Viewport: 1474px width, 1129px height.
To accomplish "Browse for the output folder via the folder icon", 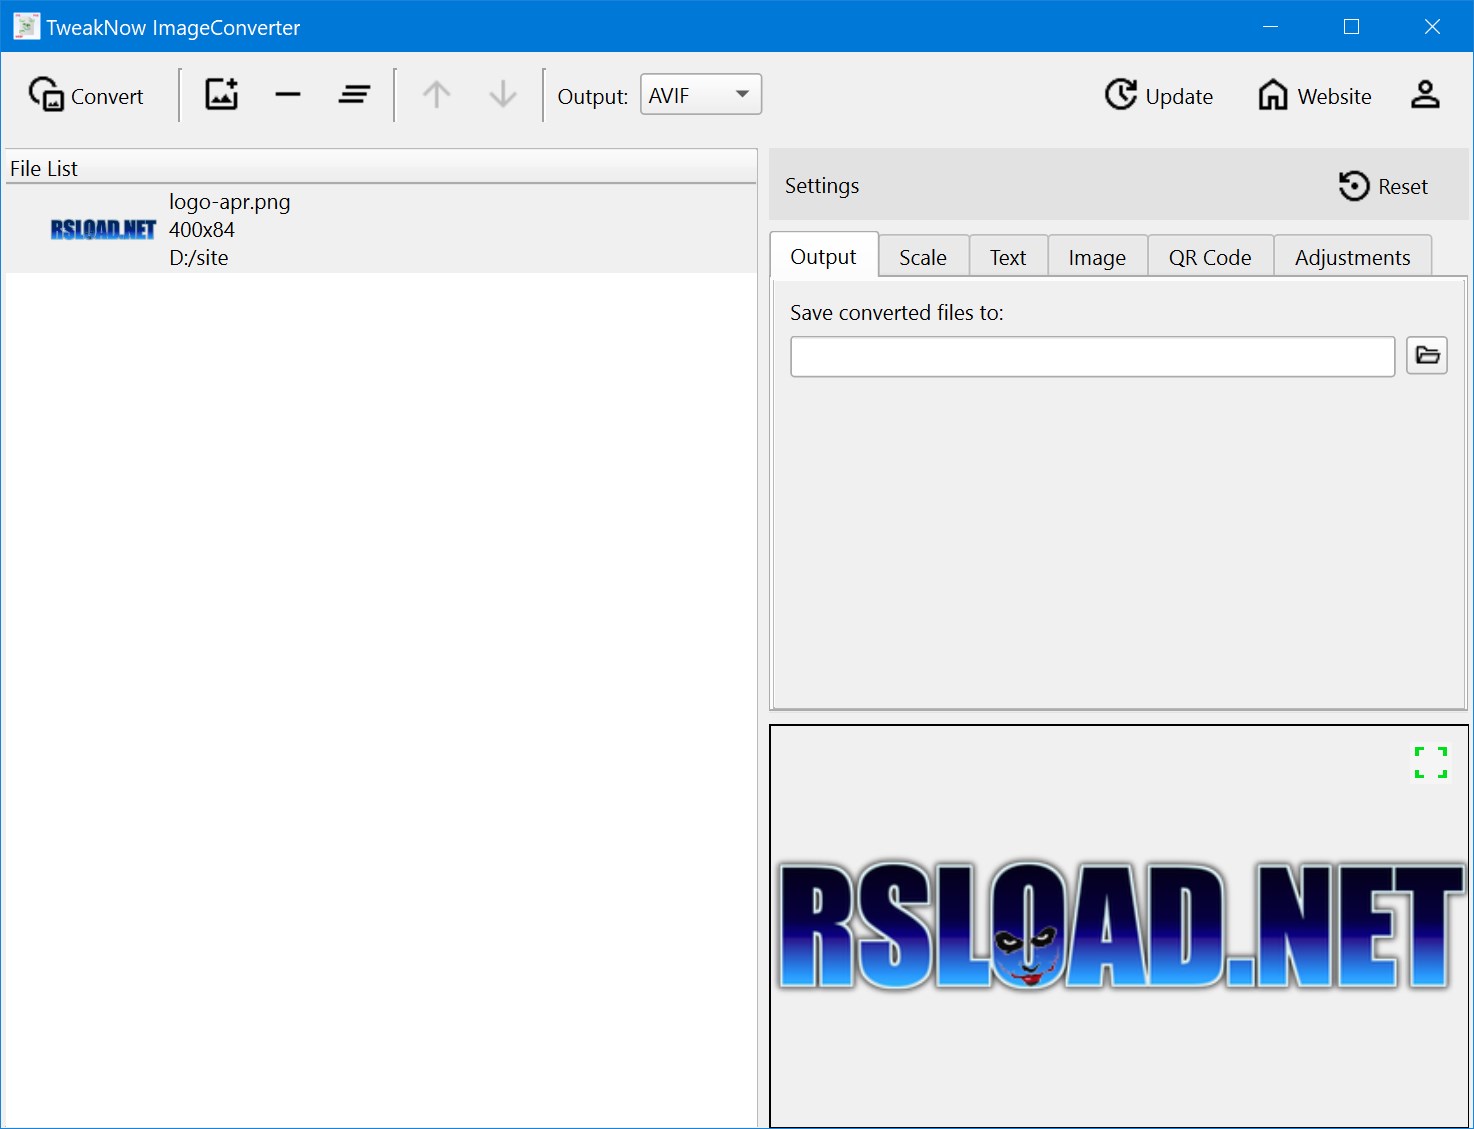I will click(1427, 355).
